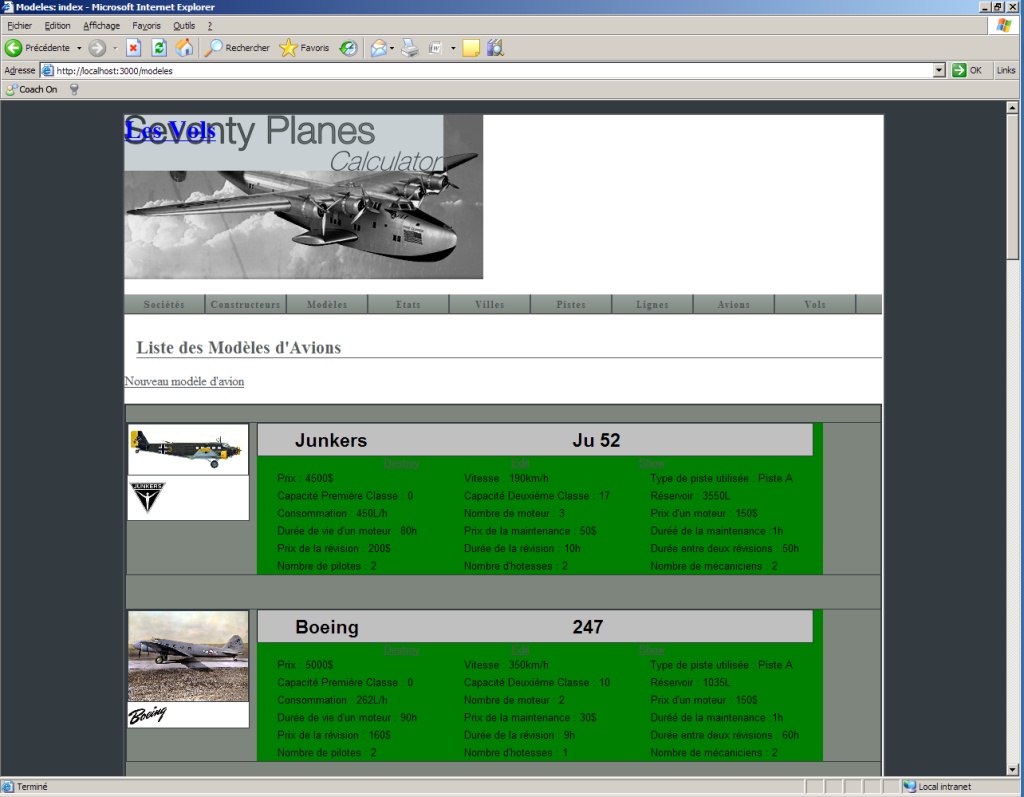Click the Junkers logo image
This screenshot has height=797, width=1024.
click(148, 498)
